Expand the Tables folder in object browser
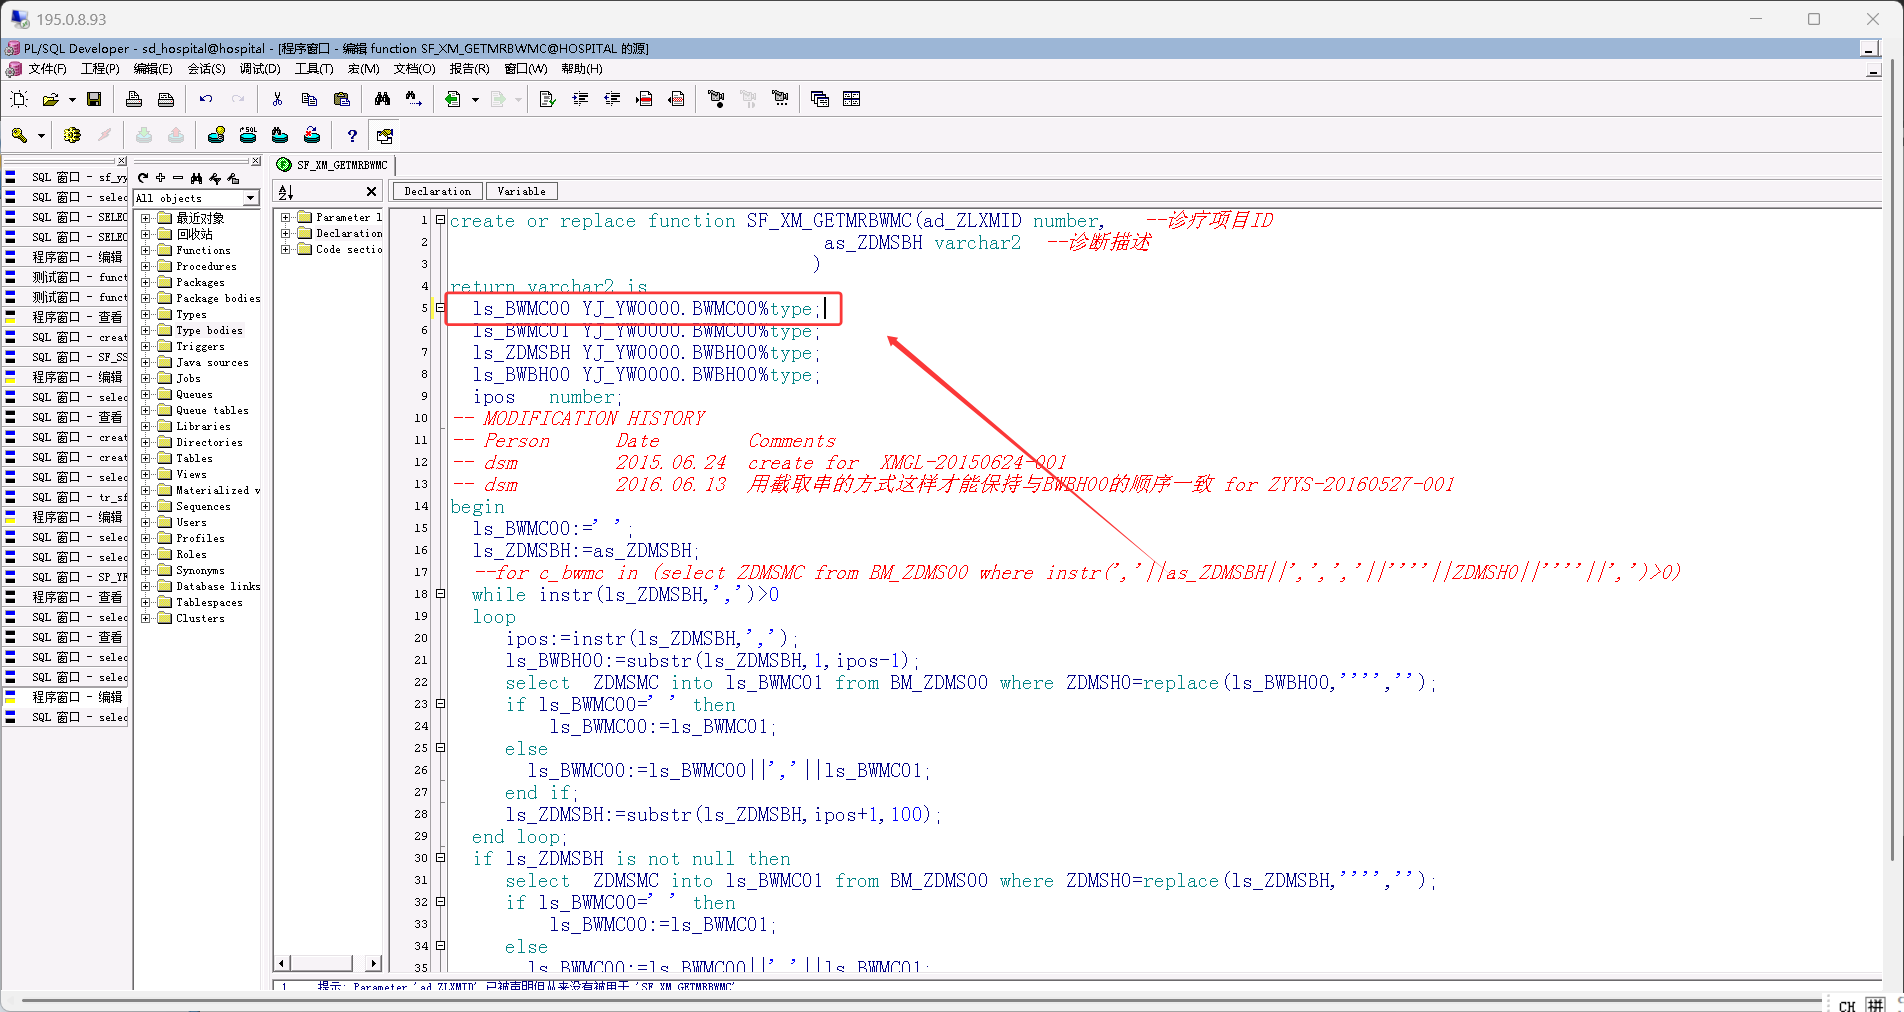The image size is (1904, 1012). (146, 459)
